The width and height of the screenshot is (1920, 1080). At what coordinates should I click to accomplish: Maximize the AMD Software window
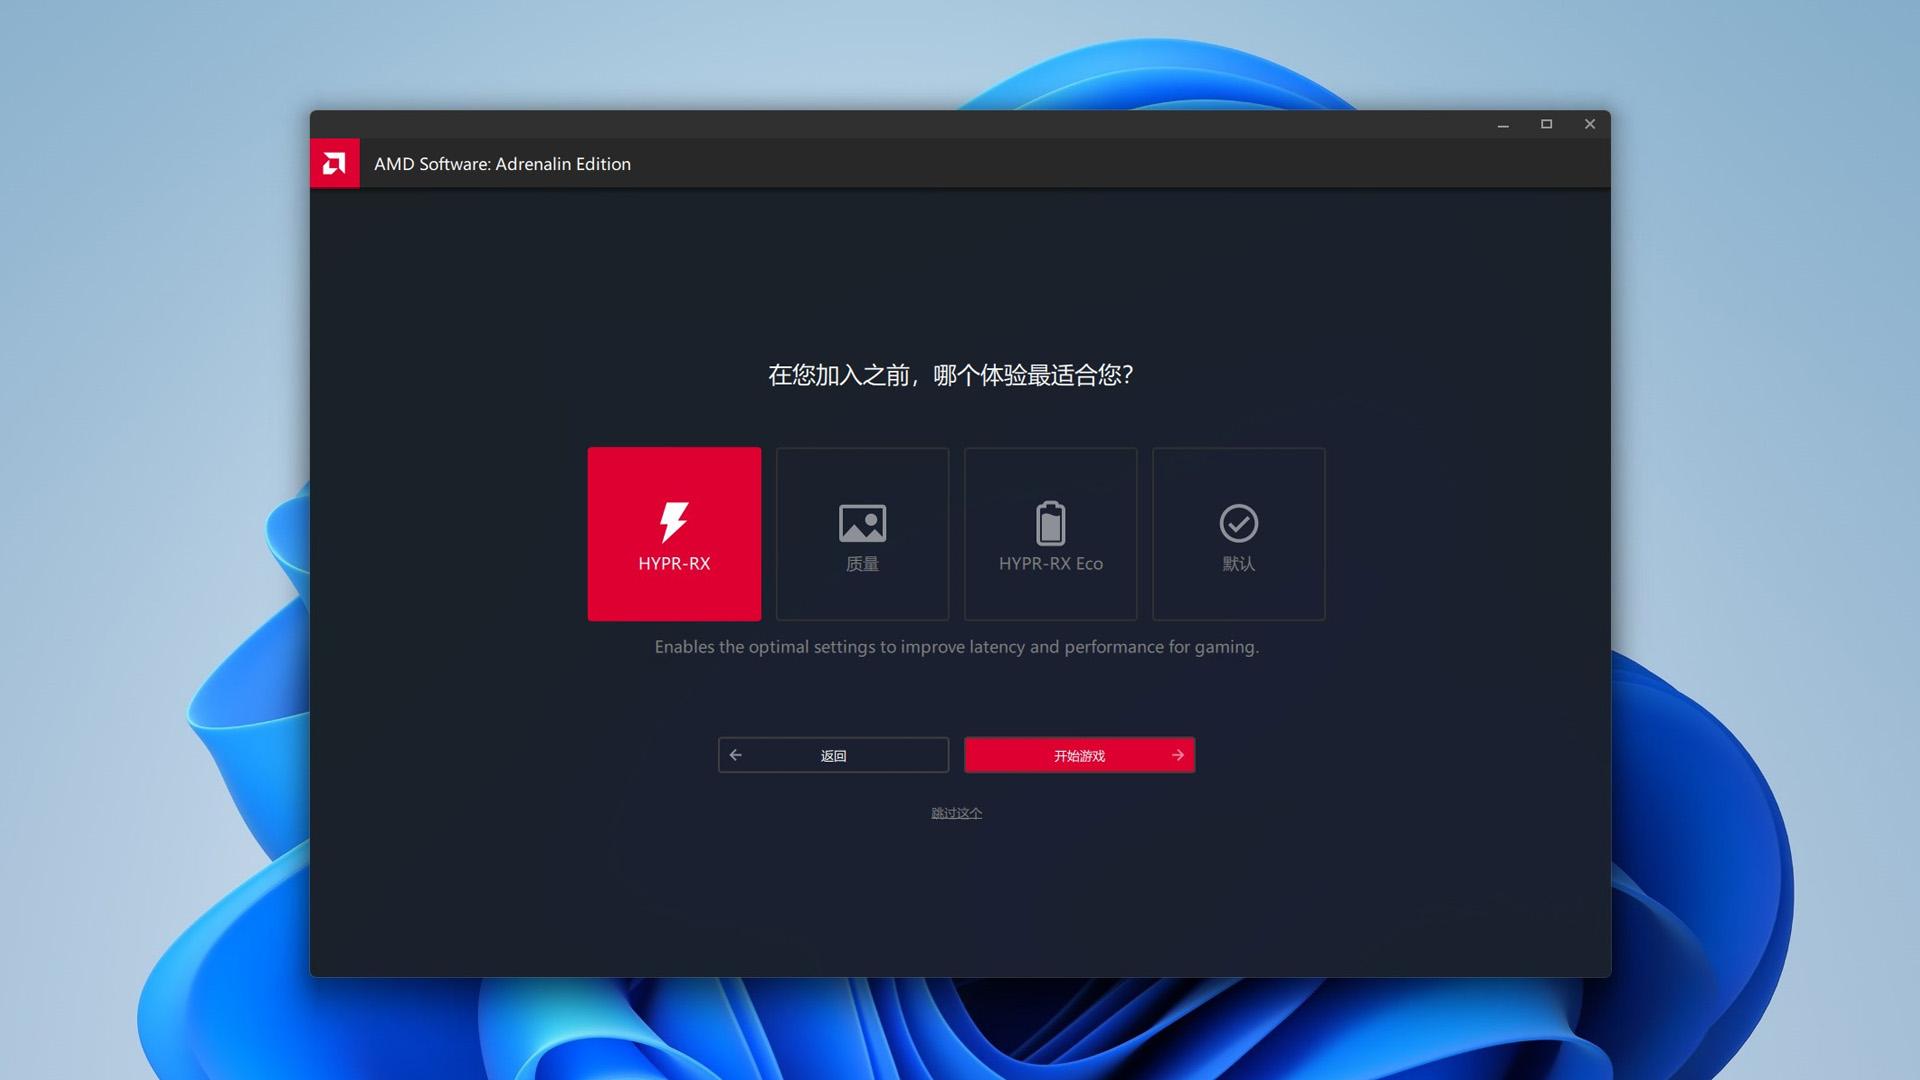pyautogui.click(x=1546, y=124)
